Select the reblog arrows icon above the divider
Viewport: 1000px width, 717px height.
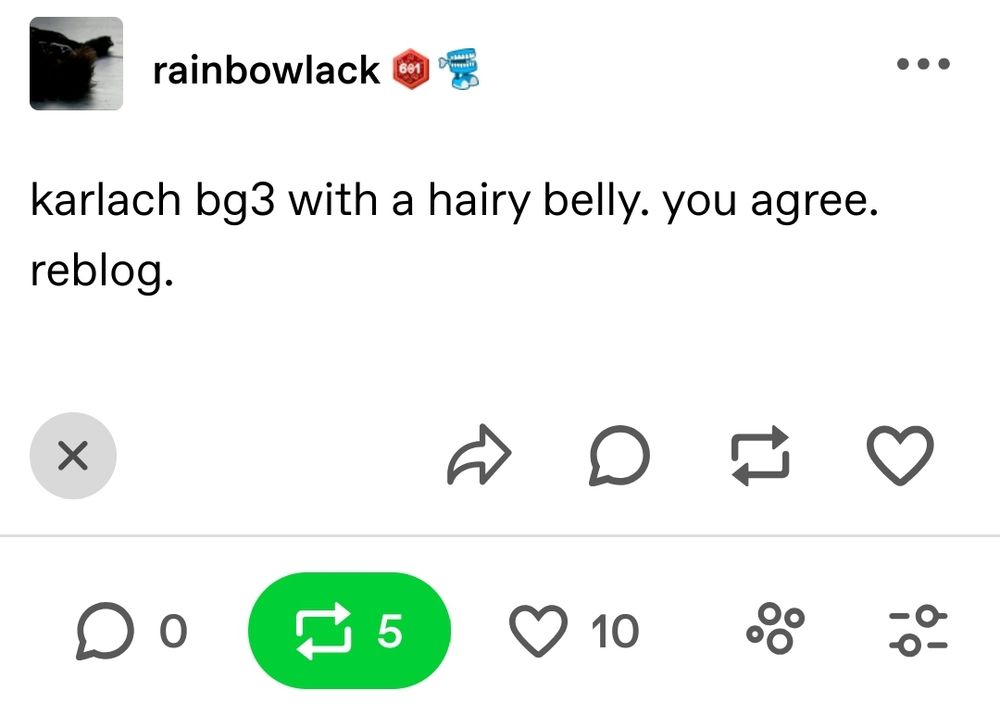coord(761,456)
